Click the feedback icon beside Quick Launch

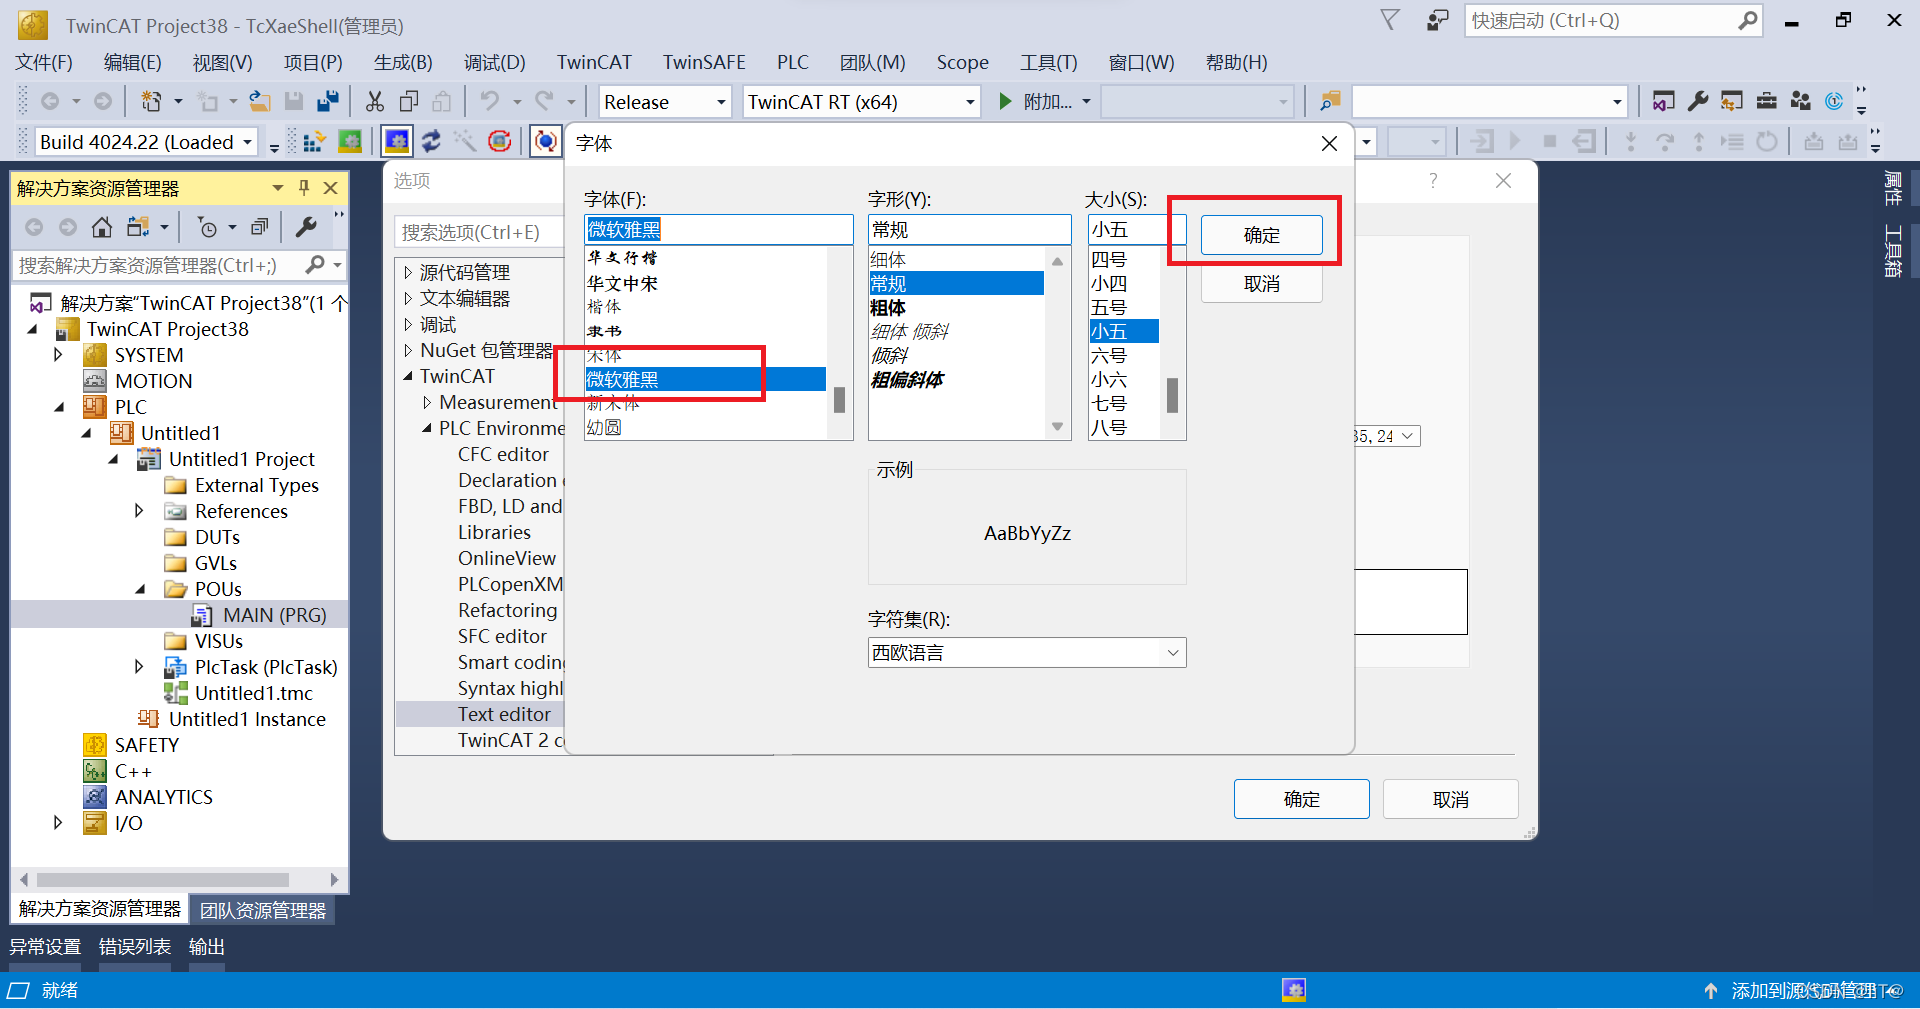pyautogui.click(x=1437, y=20)
